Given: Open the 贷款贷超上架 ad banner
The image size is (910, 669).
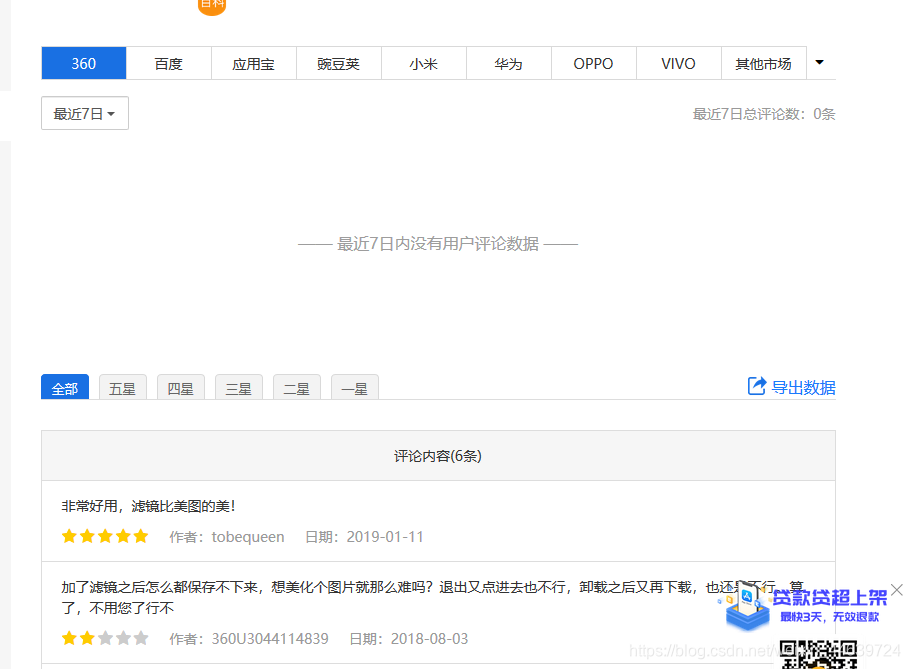Looking at the screenshot, I should pos(804,607).
